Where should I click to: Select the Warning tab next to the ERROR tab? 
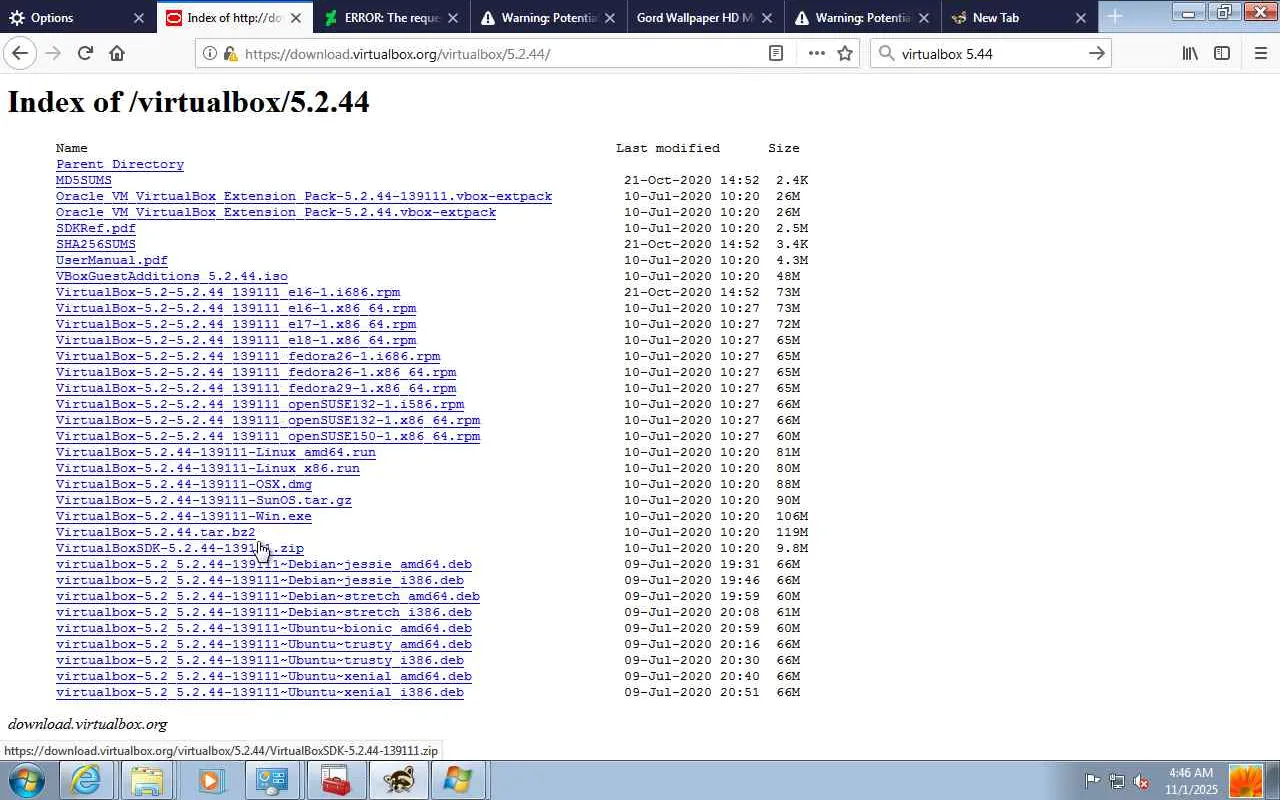click(548, 18)
